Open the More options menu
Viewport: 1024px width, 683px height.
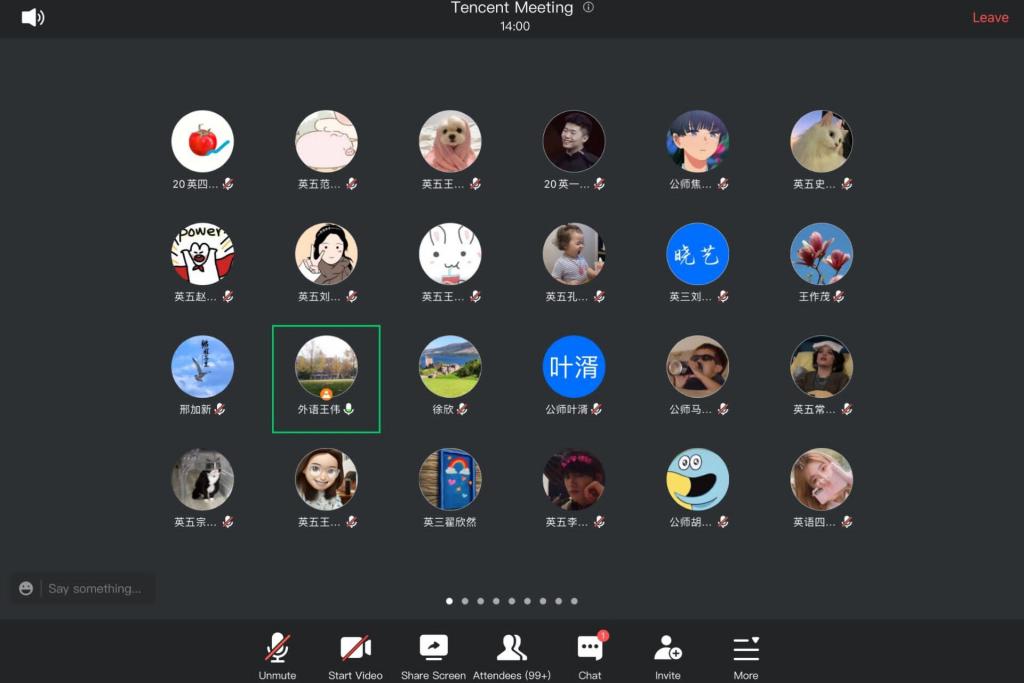pos(746,655)
